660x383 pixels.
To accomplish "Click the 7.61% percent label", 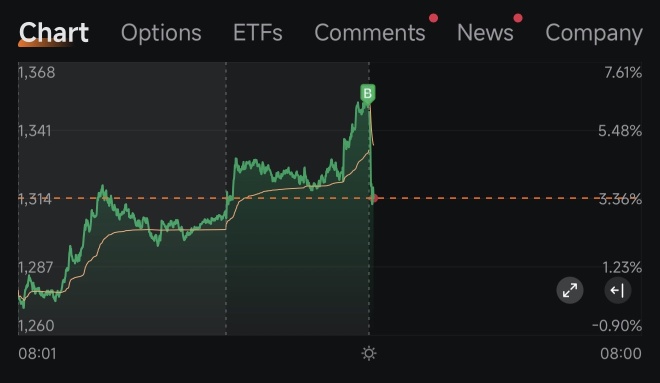I will pos(623,73).
